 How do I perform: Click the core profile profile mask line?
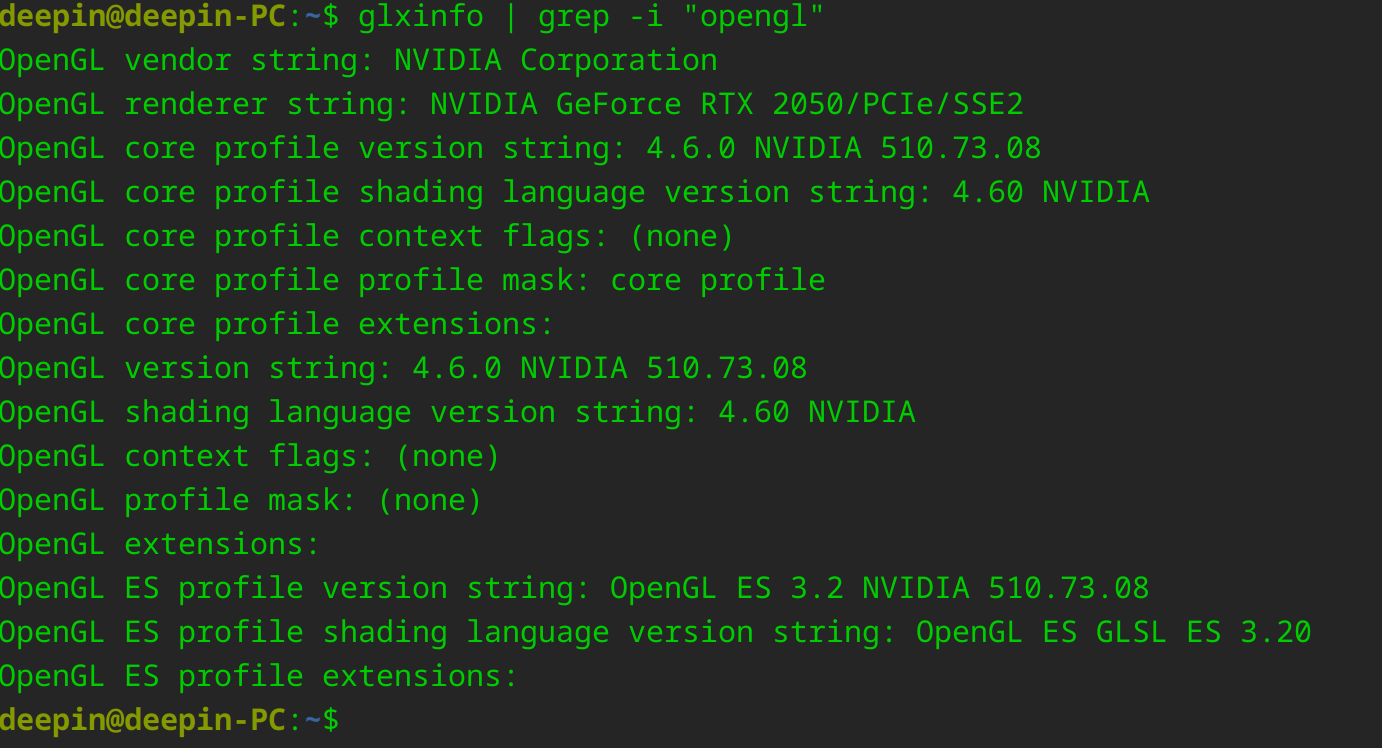(412, 280)
